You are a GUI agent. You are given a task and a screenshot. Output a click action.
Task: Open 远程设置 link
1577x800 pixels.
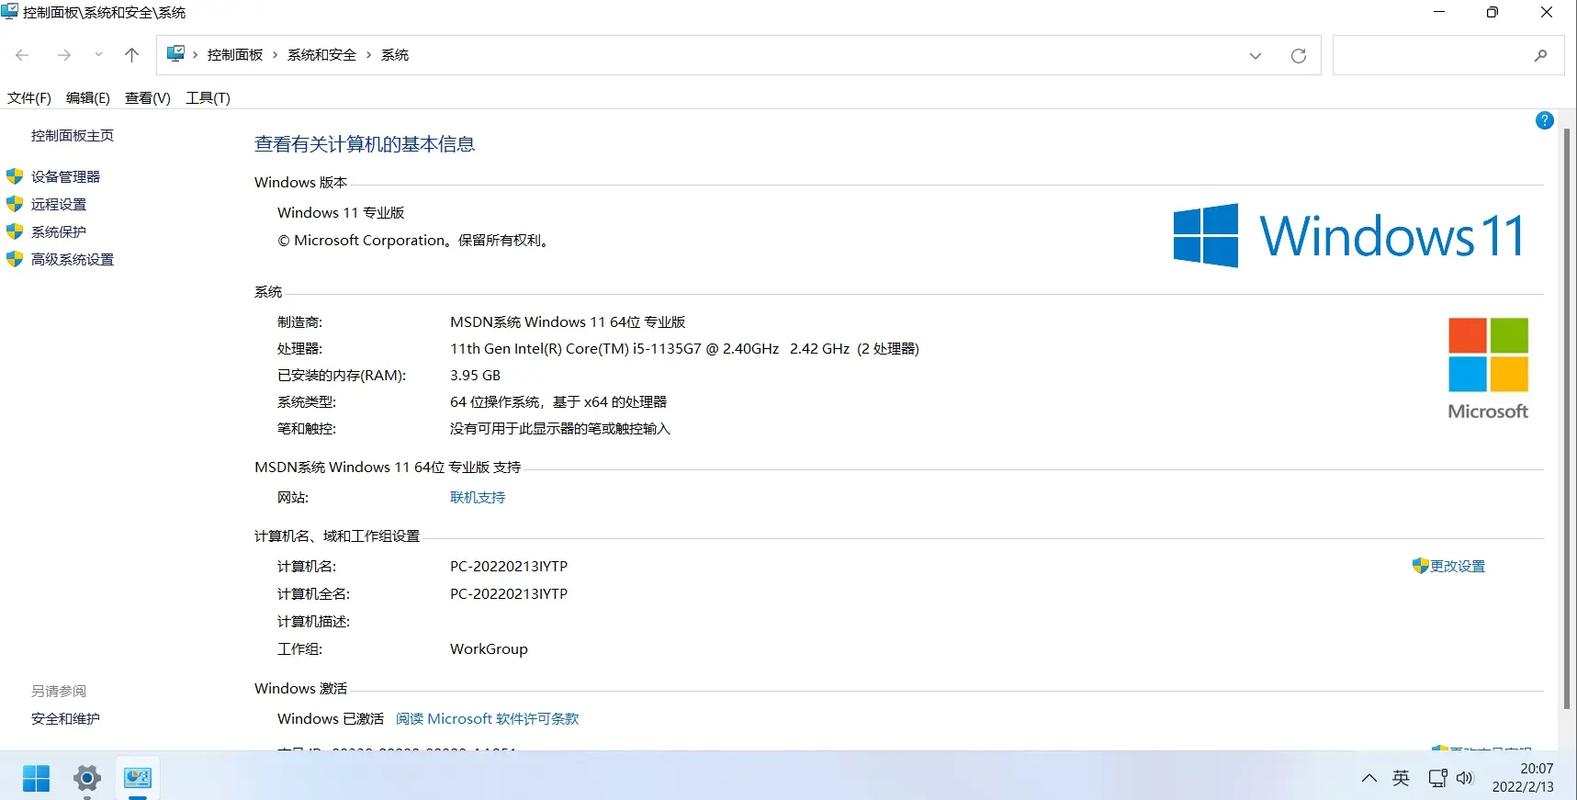coord(58,204)
